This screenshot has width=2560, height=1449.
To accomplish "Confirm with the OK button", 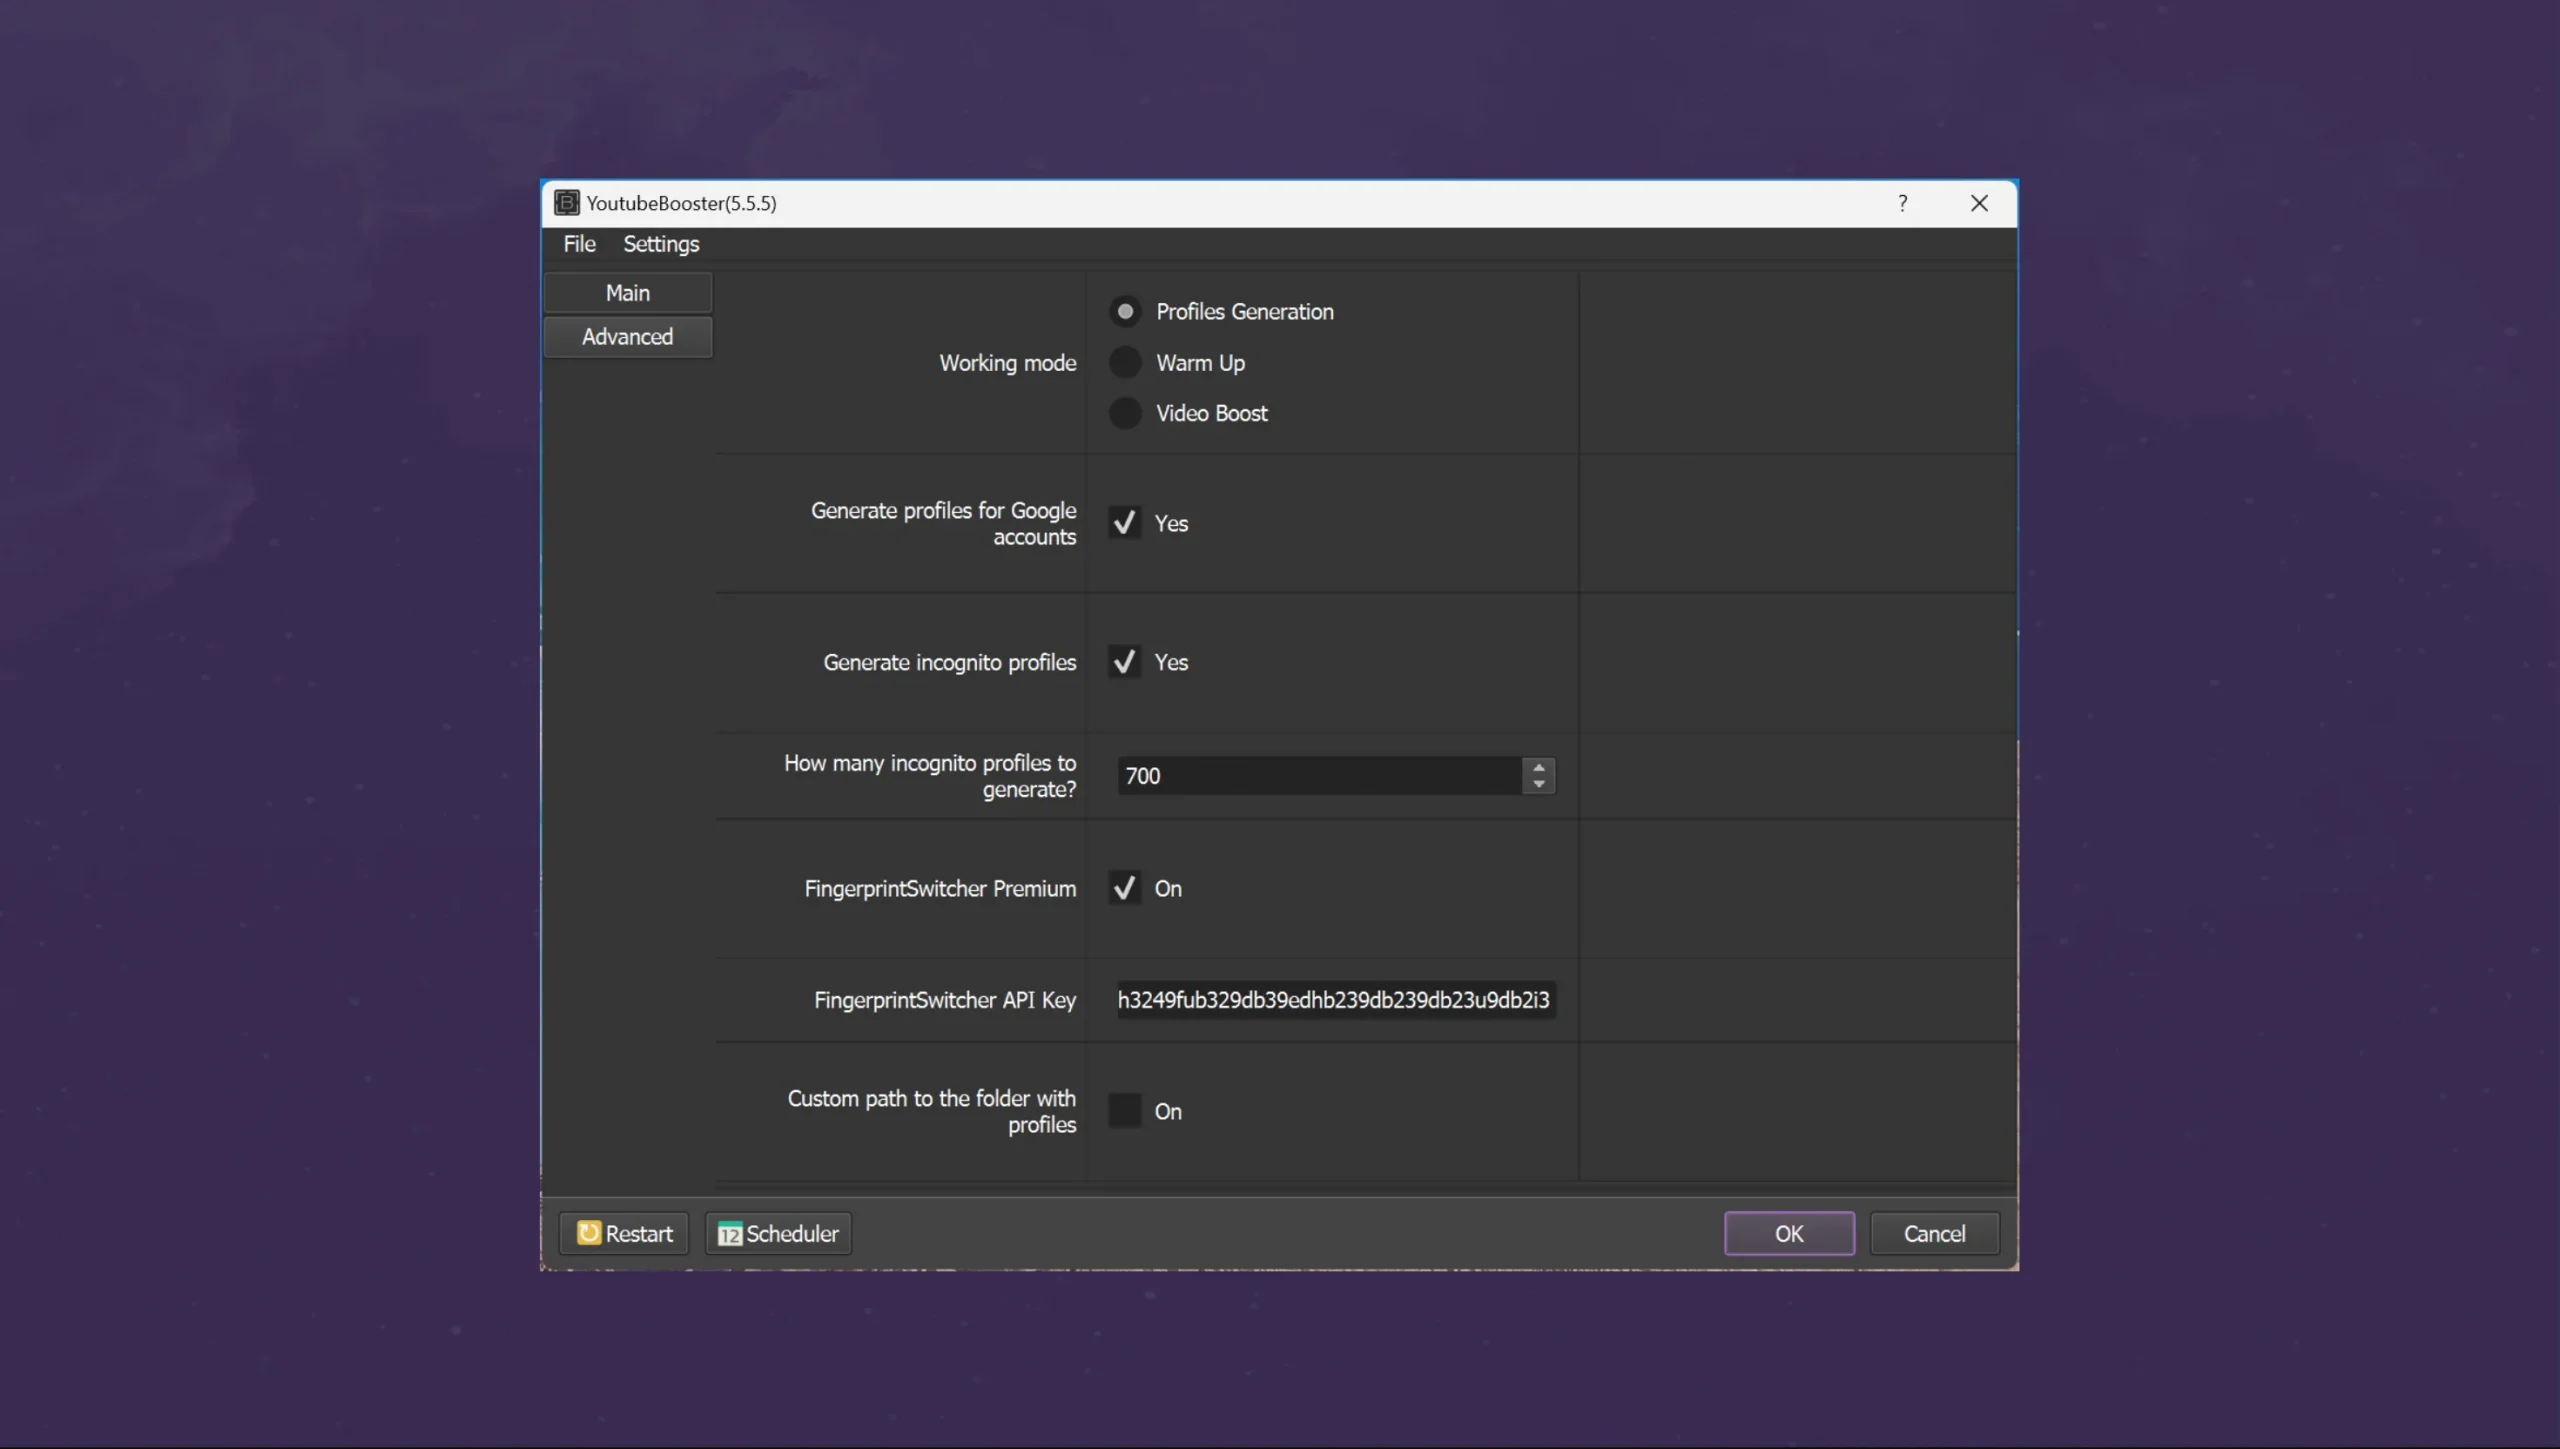I will [x=1789, y=1233].
